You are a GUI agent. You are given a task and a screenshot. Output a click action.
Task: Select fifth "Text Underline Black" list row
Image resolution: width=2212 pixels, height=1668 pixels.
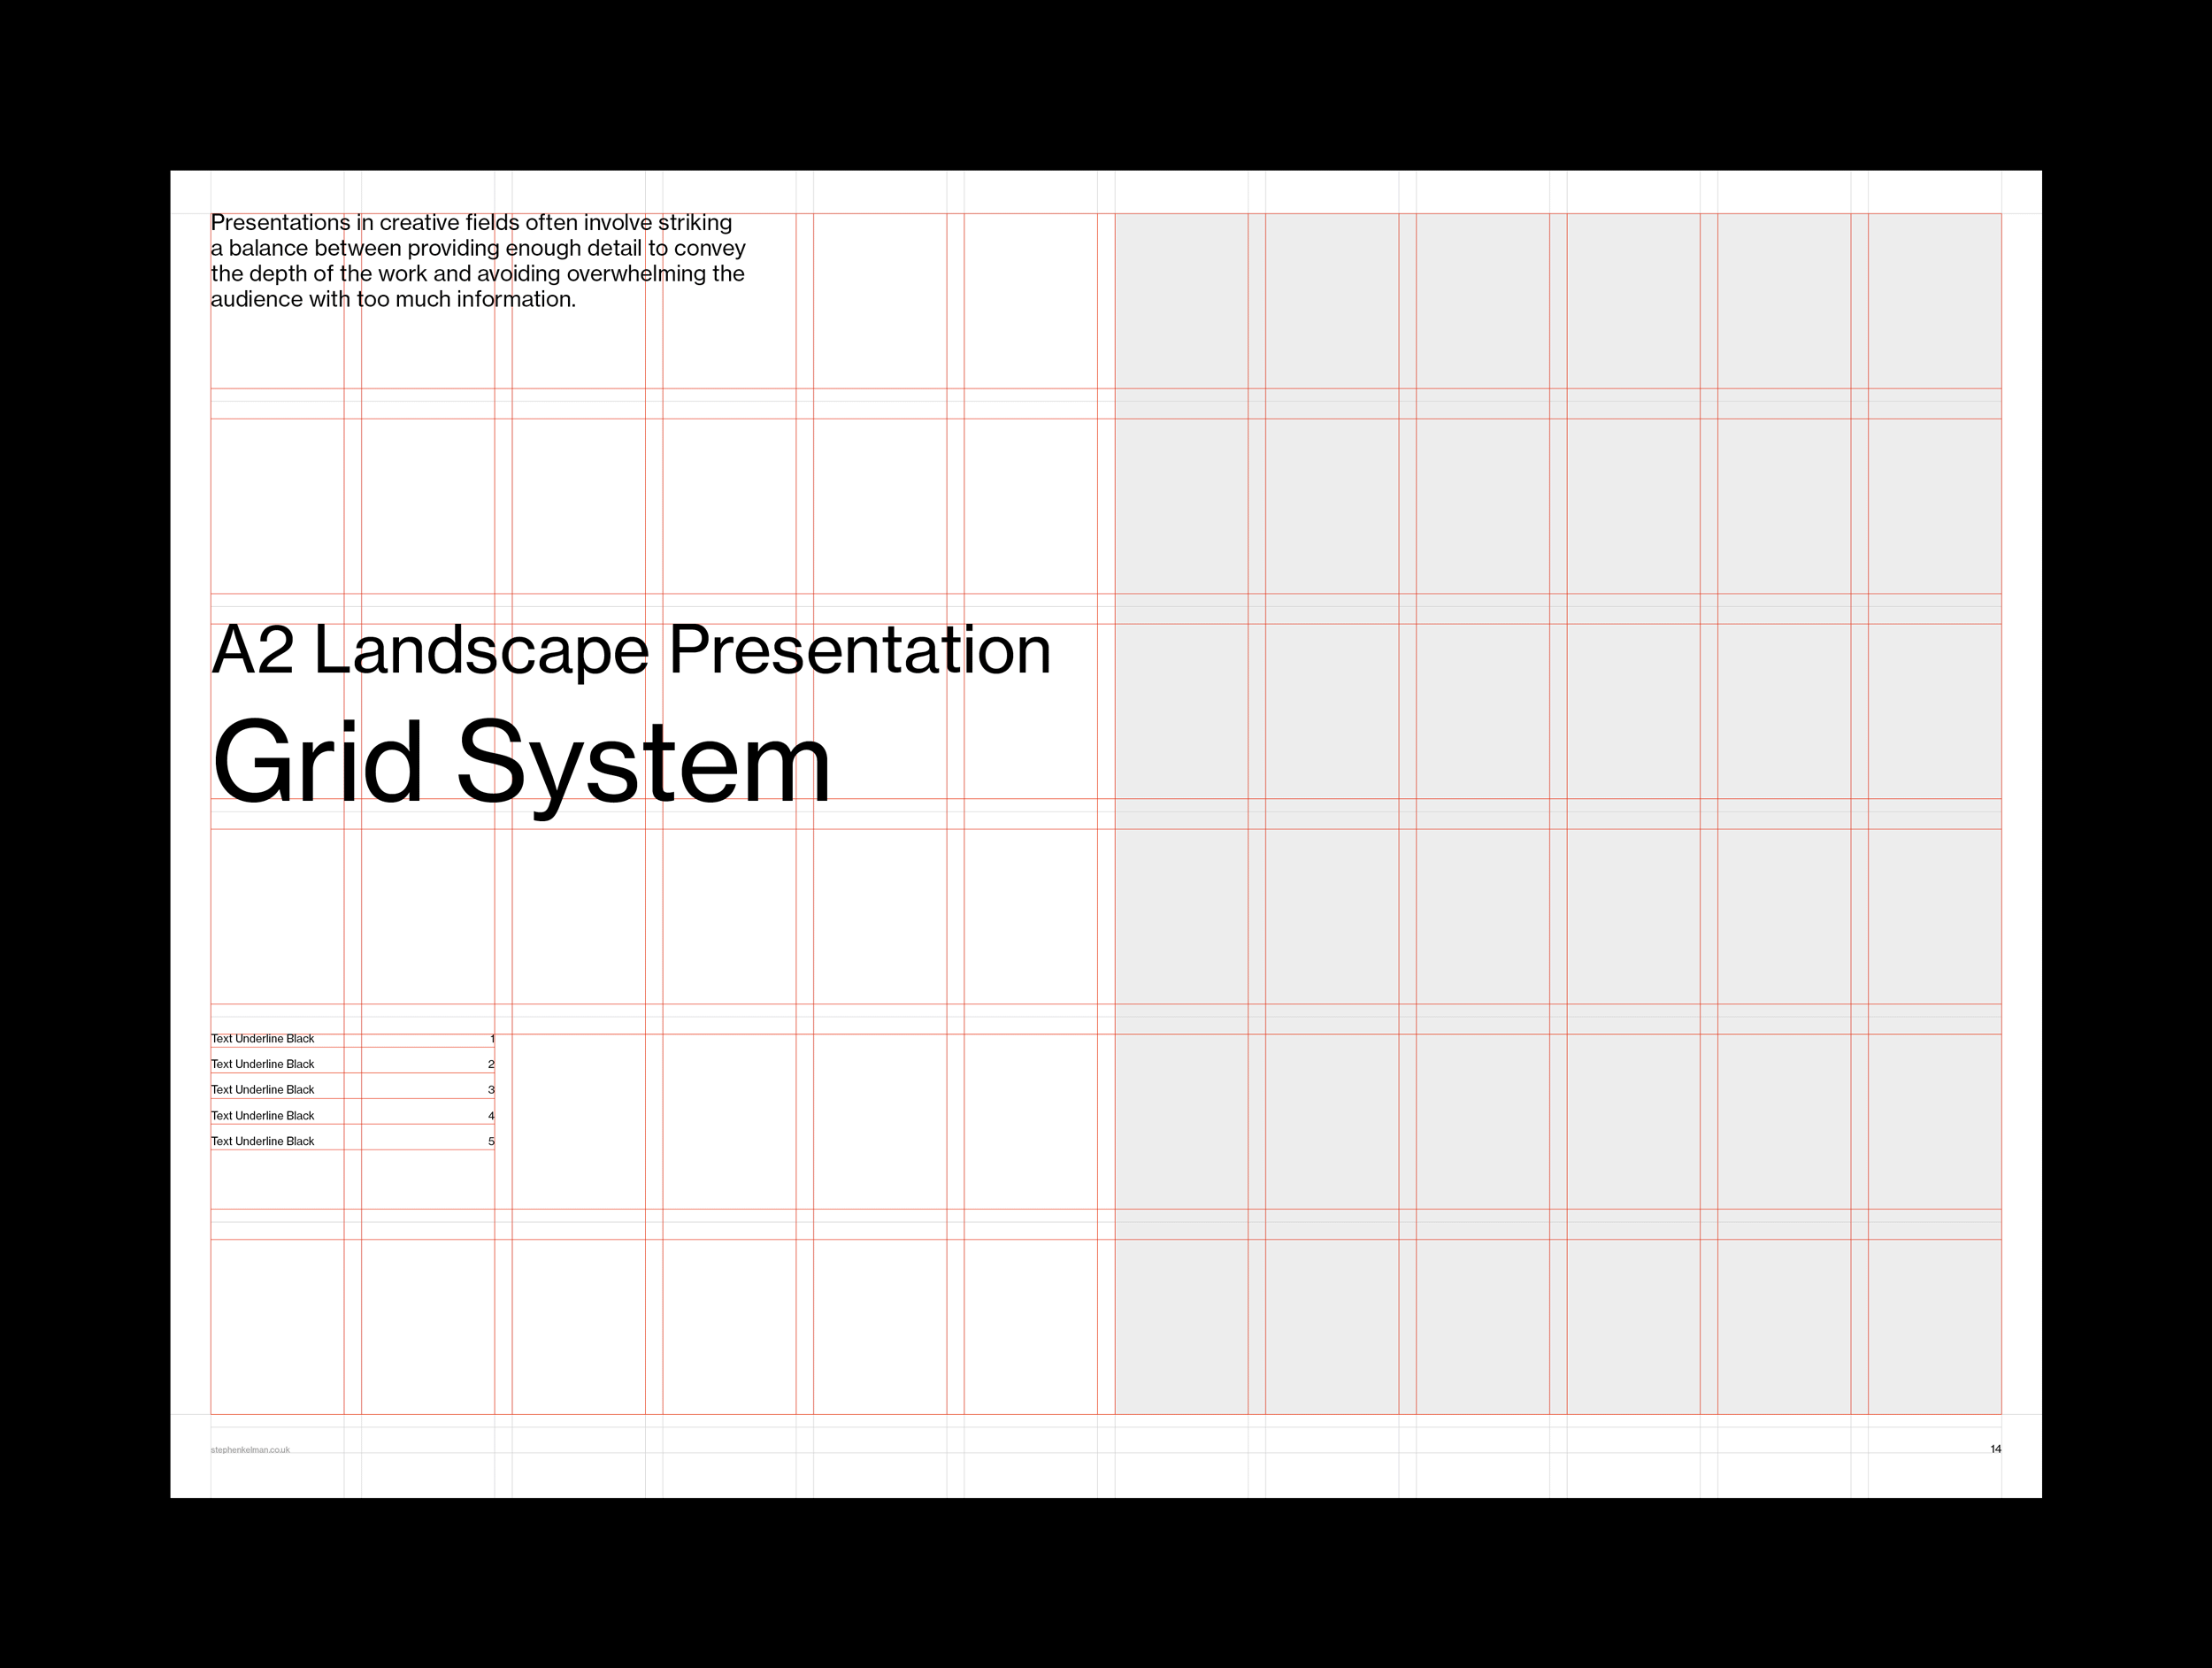click(x=263, y=1141)
